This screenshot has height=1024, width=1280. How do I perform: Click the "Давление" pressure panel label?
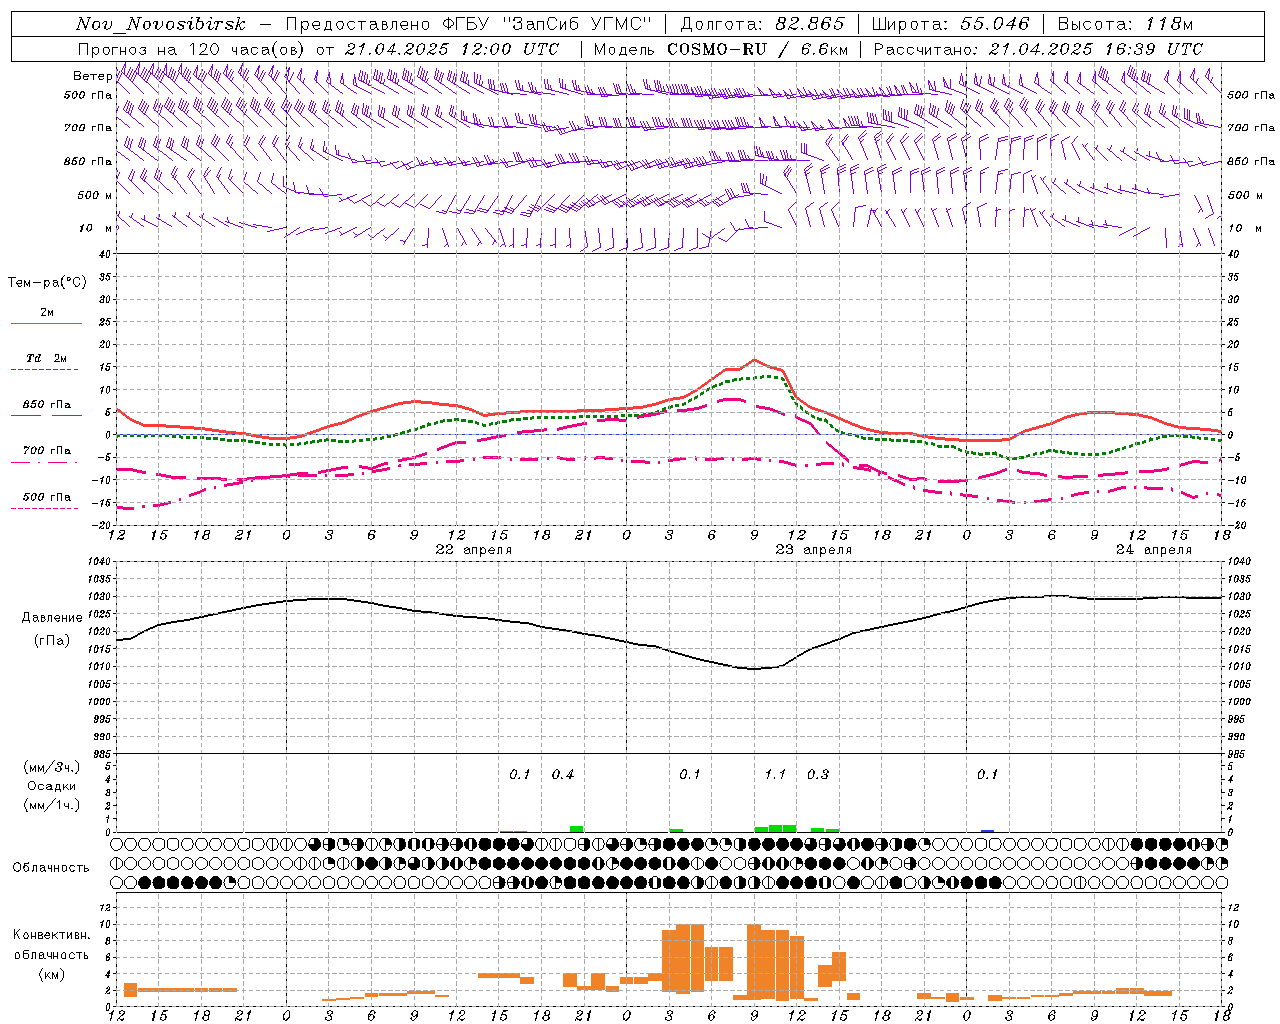point(52,618)
